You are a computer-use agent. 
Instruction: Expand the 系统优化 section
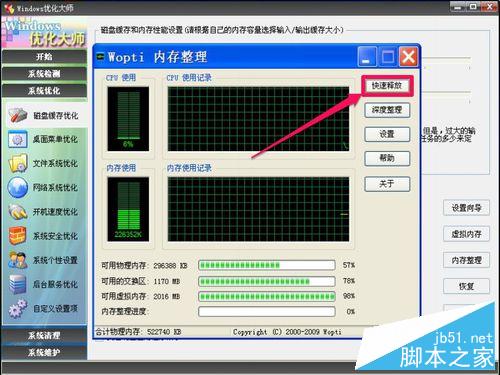44,91
